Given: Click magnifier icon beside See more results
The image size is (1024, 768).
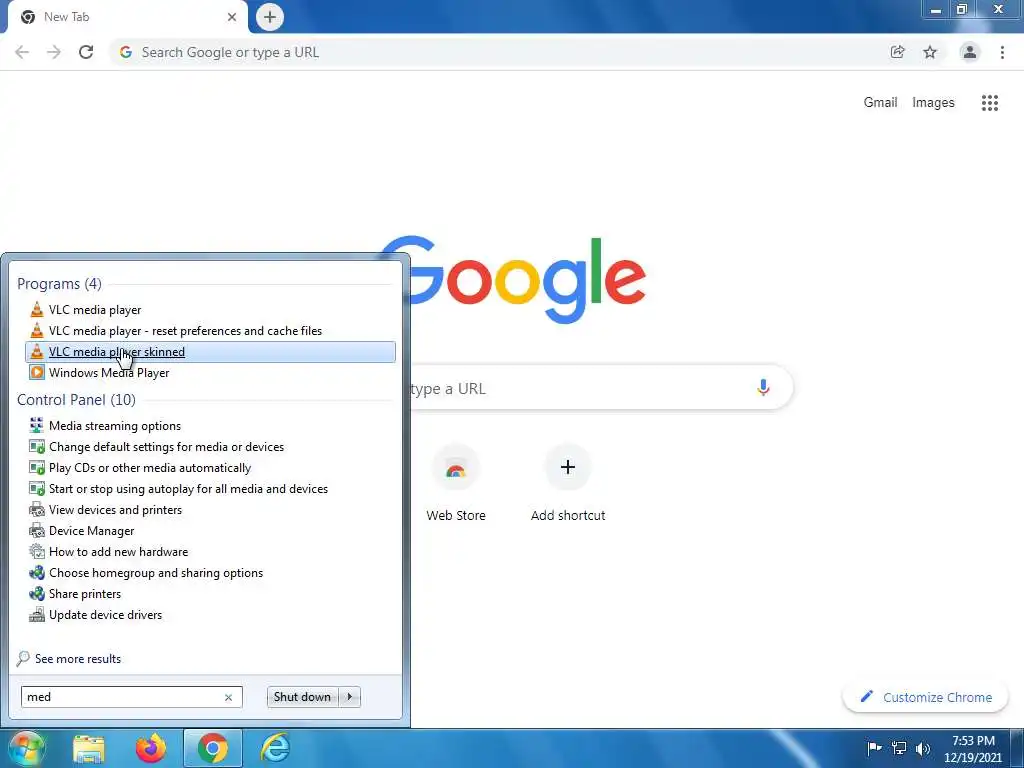Looking at the screenshot, I should click(x=24, y=659).
